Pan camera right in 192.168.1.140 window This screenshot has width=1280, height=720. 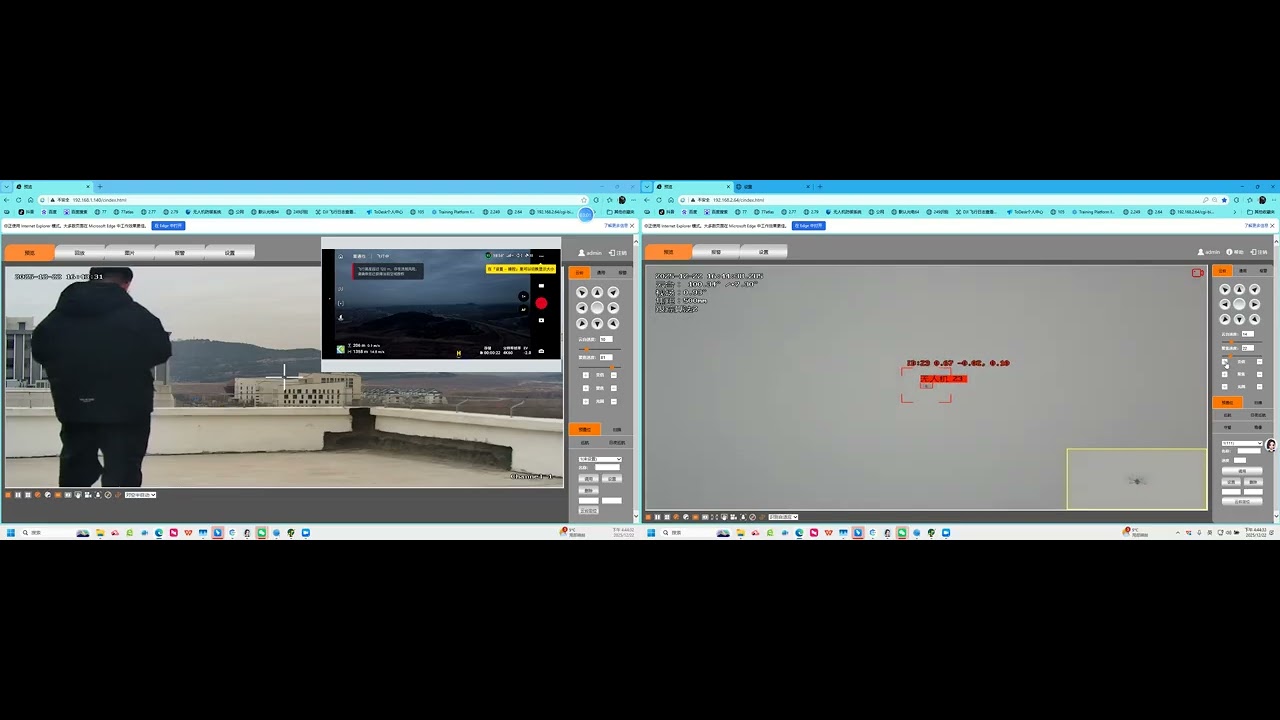tap(613, 307)
